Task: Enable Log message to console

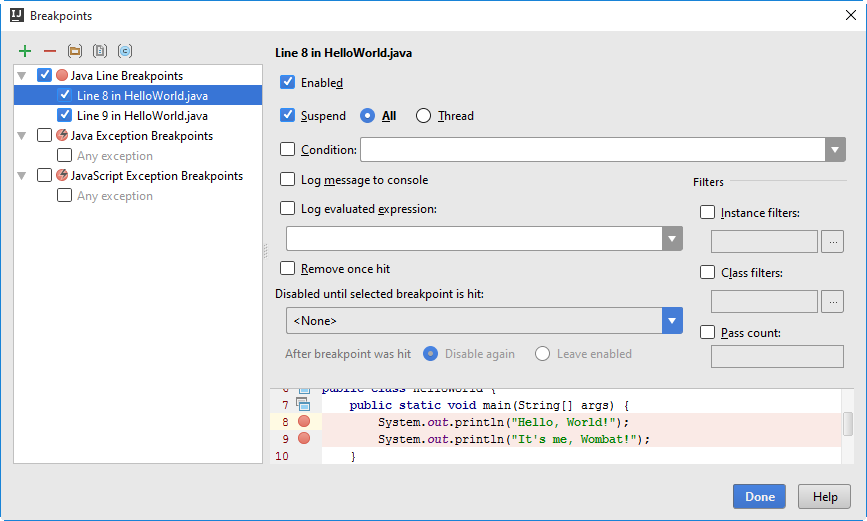Action: pyautogui.click(x=288, y=179)
